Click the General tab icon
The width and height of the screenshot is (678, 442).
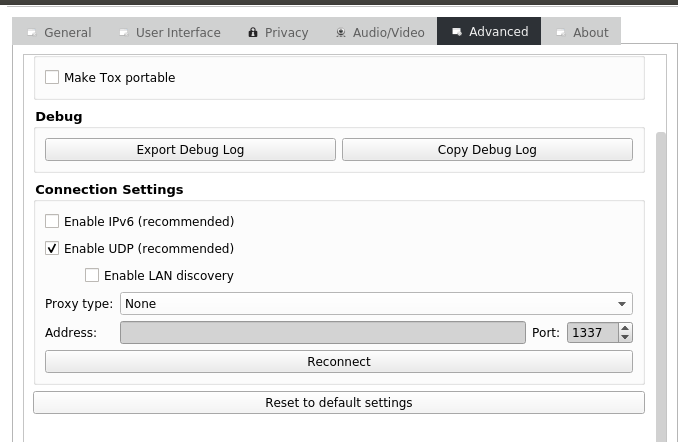[32, 32]
